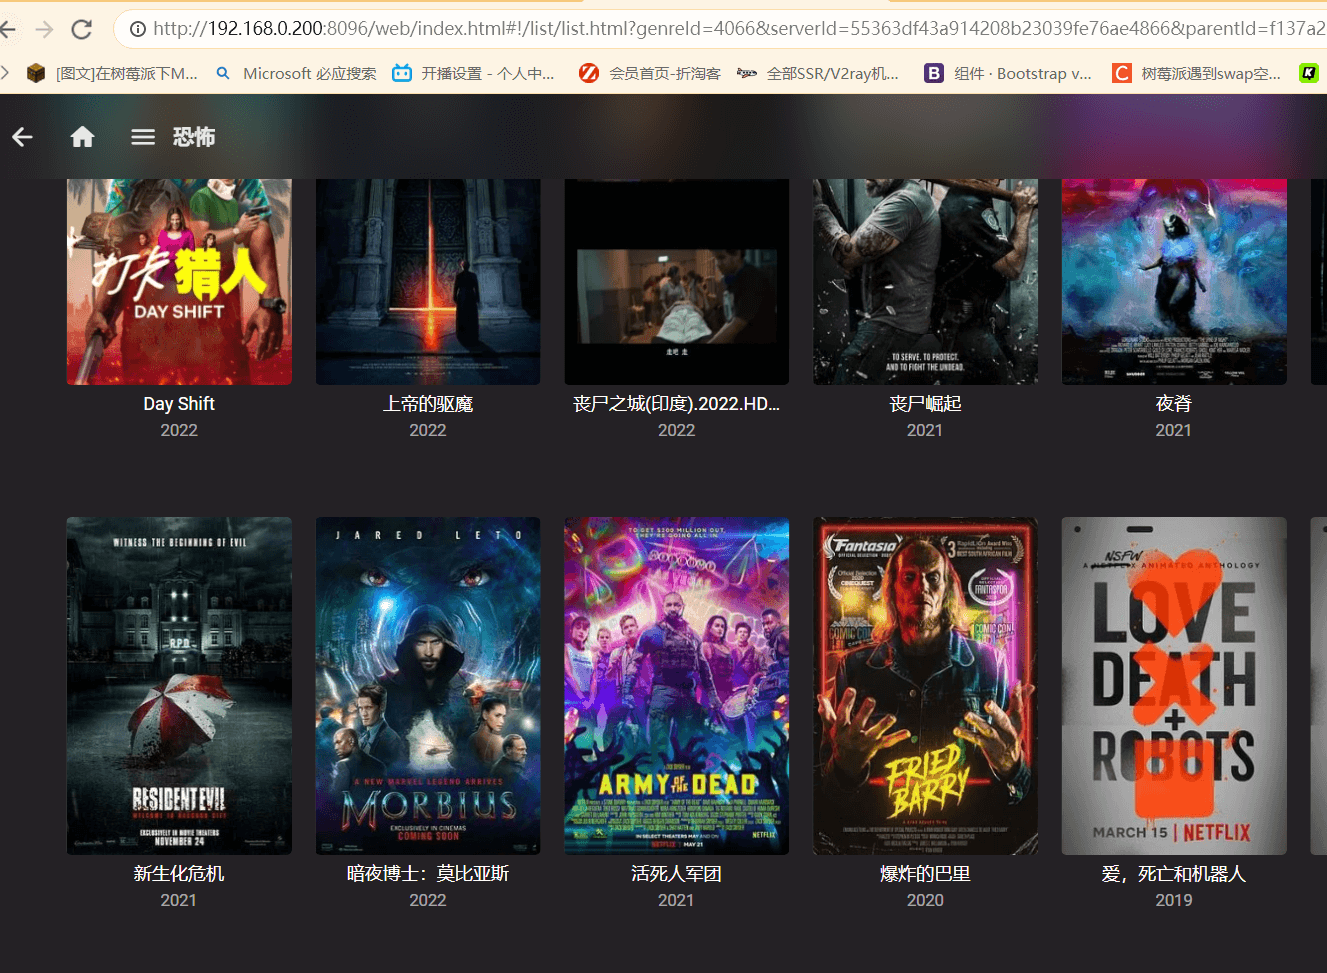Click the 丧尸崛起 title text
The image size is (1327, 973).
pos(925,404)
